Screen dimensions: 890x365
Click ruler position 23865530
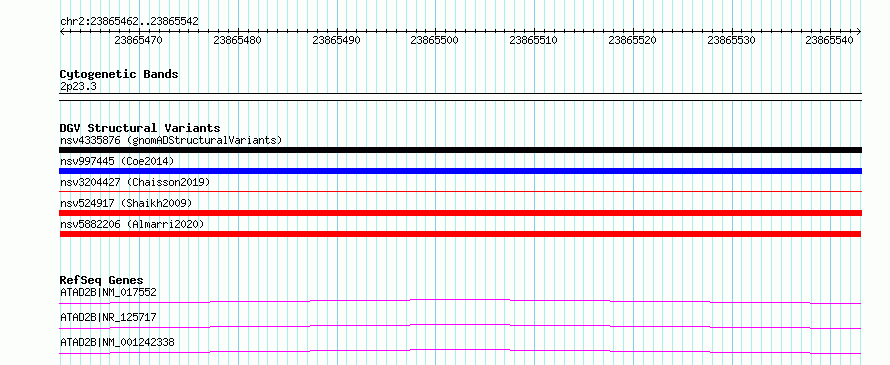point(731,40)
